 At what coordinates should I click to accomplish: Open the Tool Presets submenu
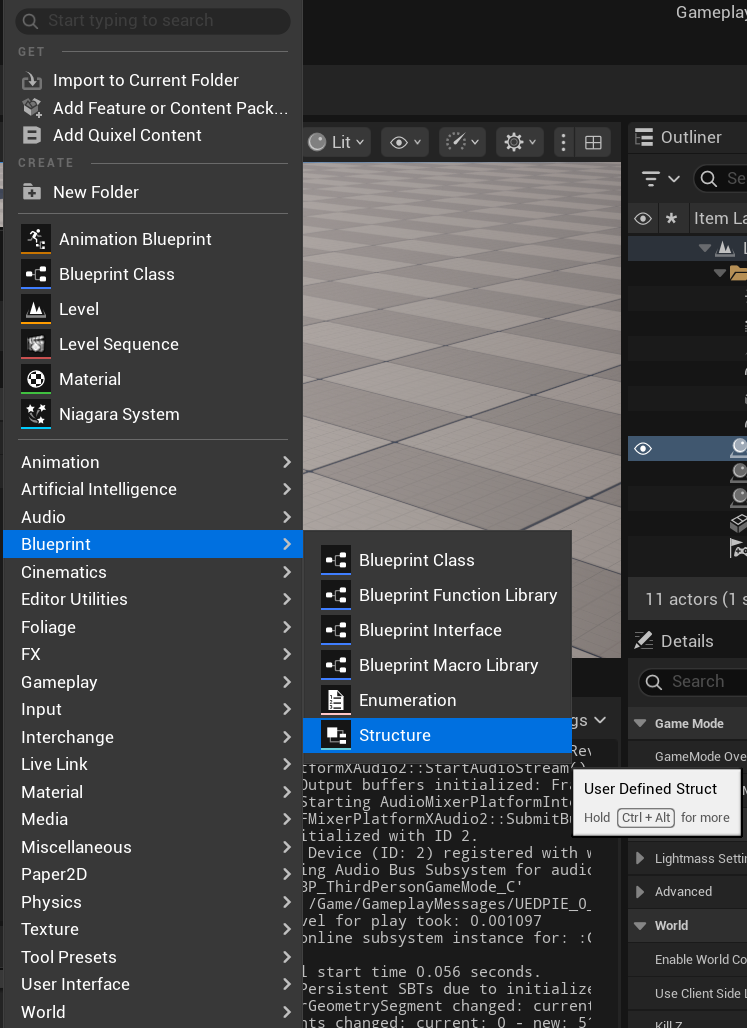coord(153,957)
